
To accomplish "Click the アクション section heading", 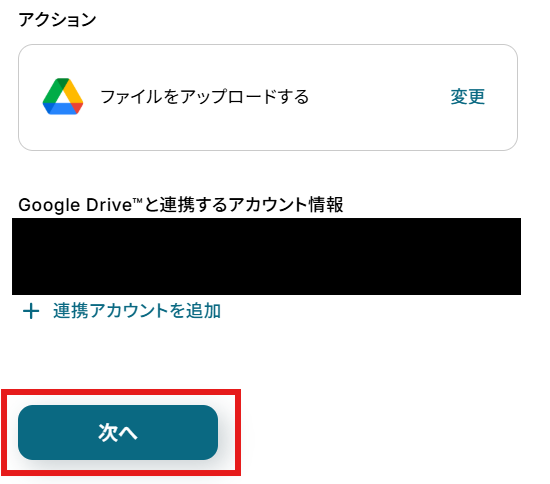I will click(57, 19).
